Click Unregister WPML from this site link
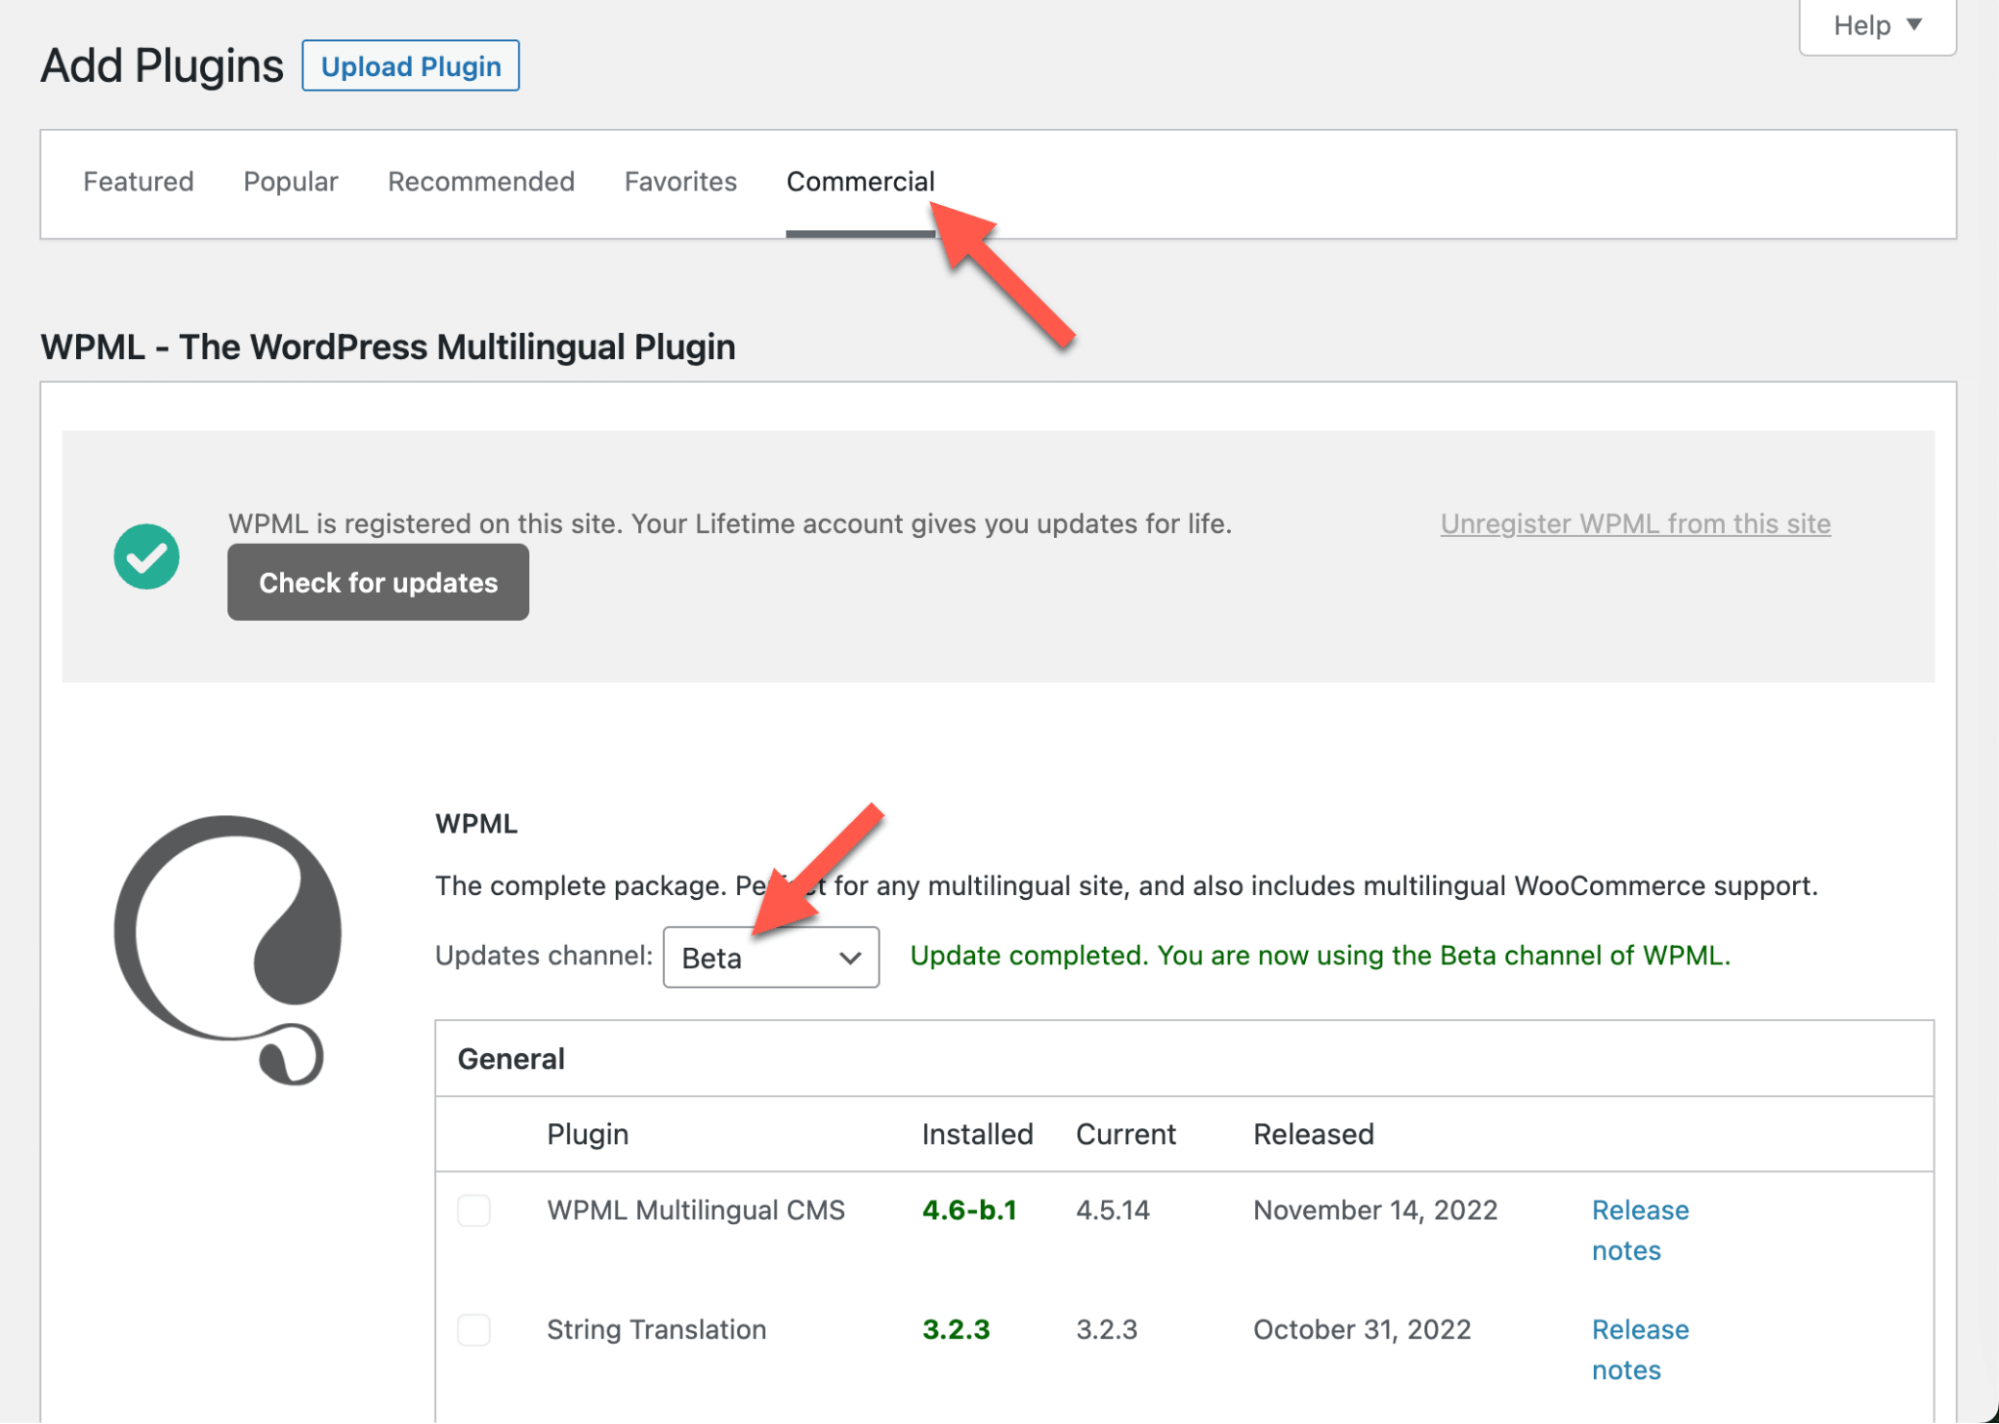Image resolution: width=1999 pixels, height=1424 pixels. (x=1635, y=523)
